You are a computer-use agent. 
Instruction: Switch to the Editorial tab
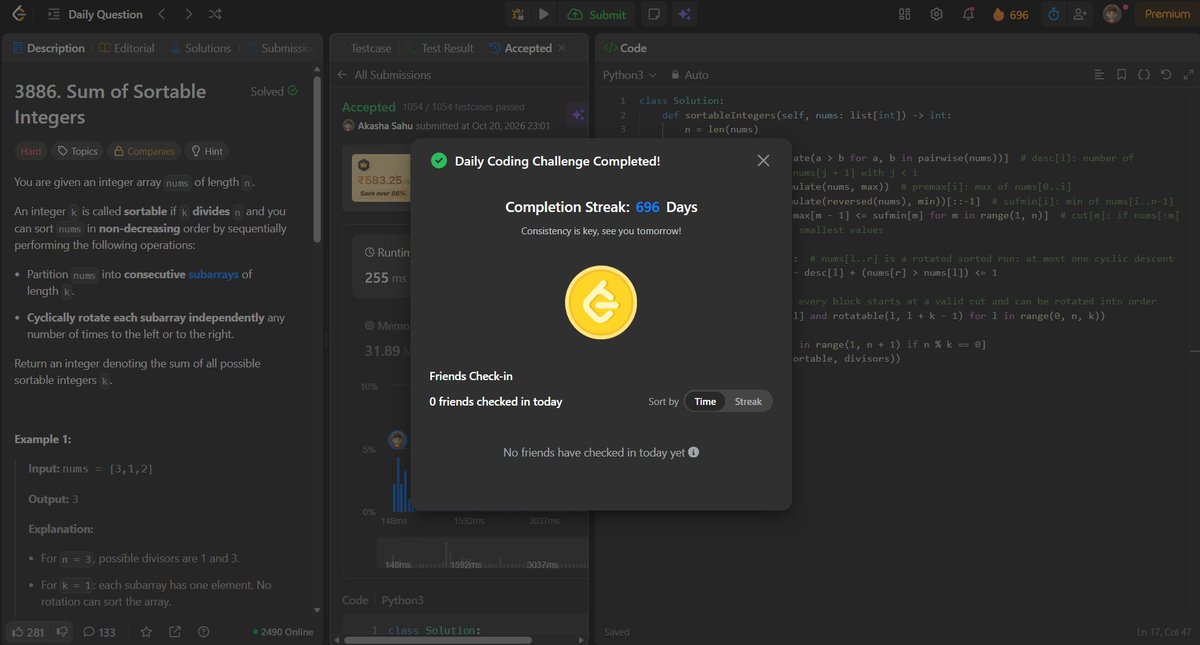pyautogui.click(x=127, y=48)
